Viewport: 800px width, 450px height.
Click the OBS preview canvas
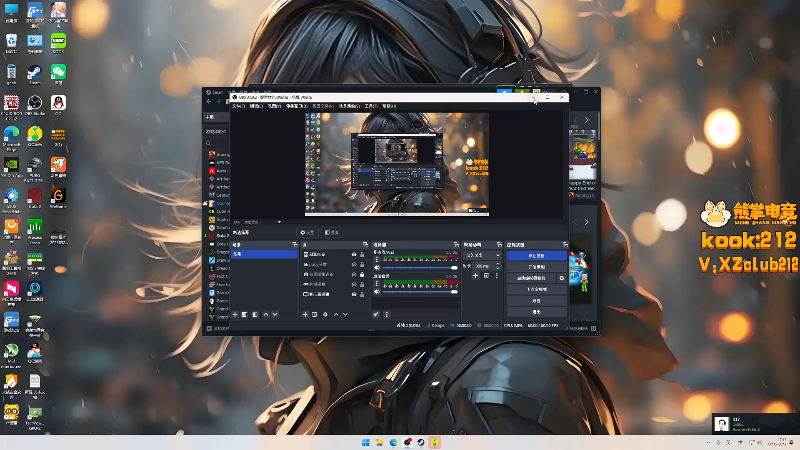(x=397, y=164)
